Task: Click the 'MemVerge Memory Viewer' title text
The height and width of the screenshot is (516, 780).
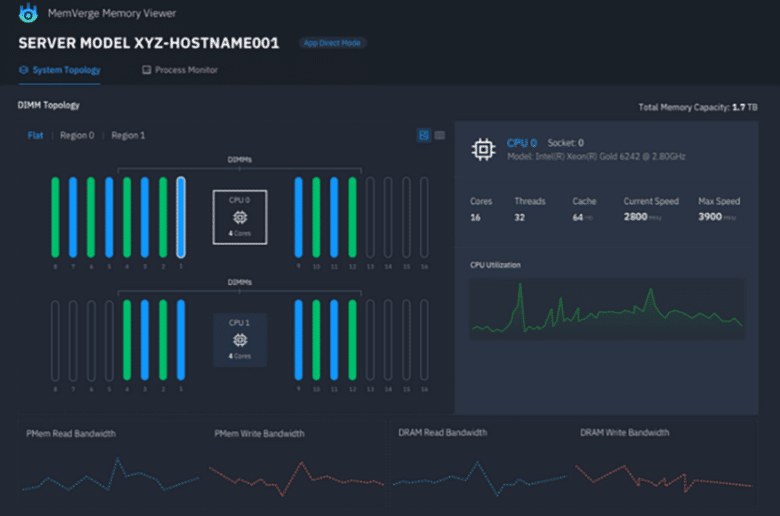Action: 112,13
